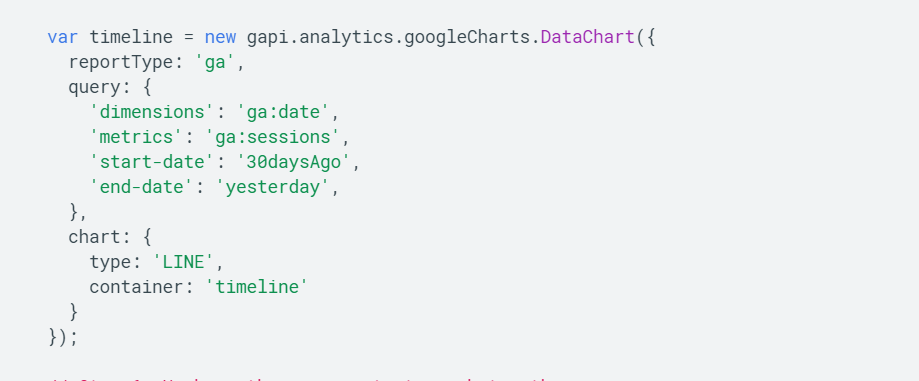Viewport: 919px width, 381px height.
Task: Click the 'ga:date' string value
Action: coord(283,112)
